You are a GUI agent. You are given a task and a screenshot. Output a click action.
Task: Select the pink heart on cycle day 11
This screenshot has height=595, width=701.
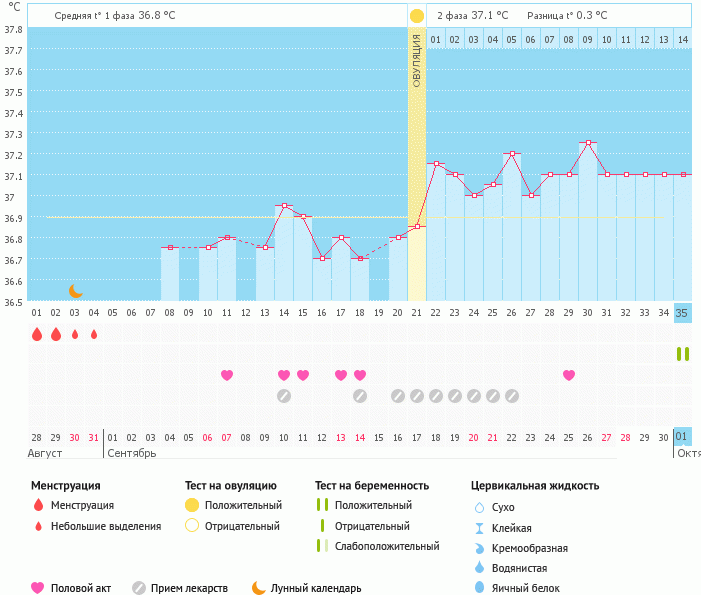tap(227, 375)
